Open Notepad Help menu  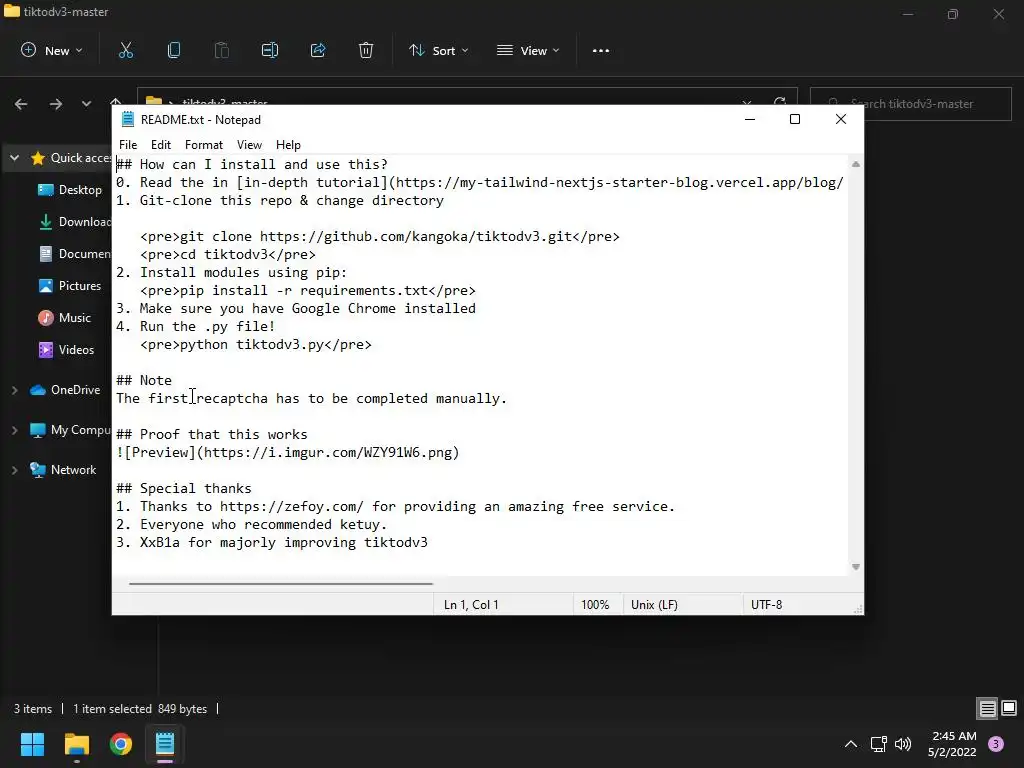click(x=288, y=145)
